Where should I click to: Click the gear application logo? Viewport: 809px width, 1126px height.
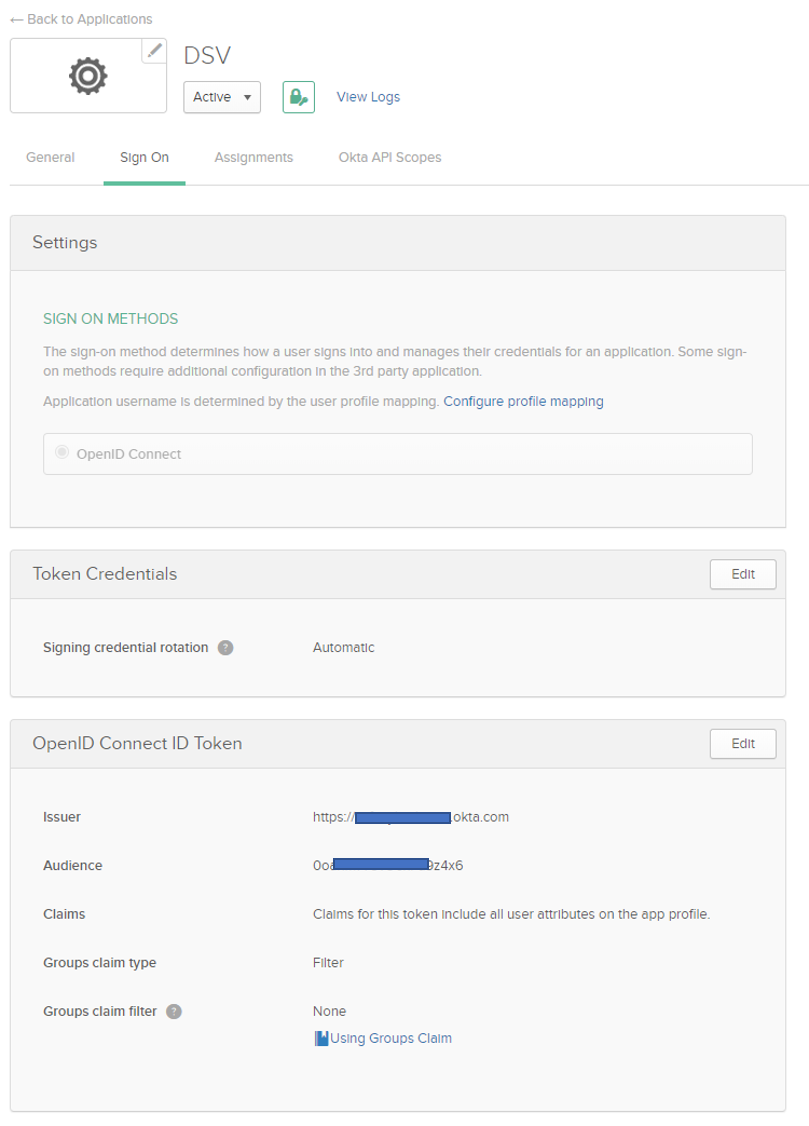click(x=88, y=76)
